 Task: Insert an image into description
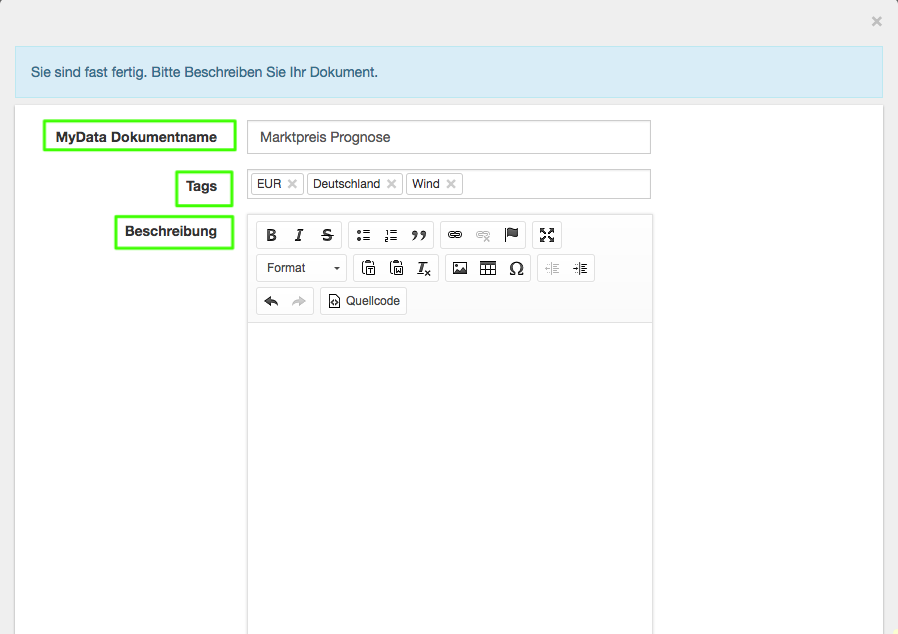pos(460,268)
